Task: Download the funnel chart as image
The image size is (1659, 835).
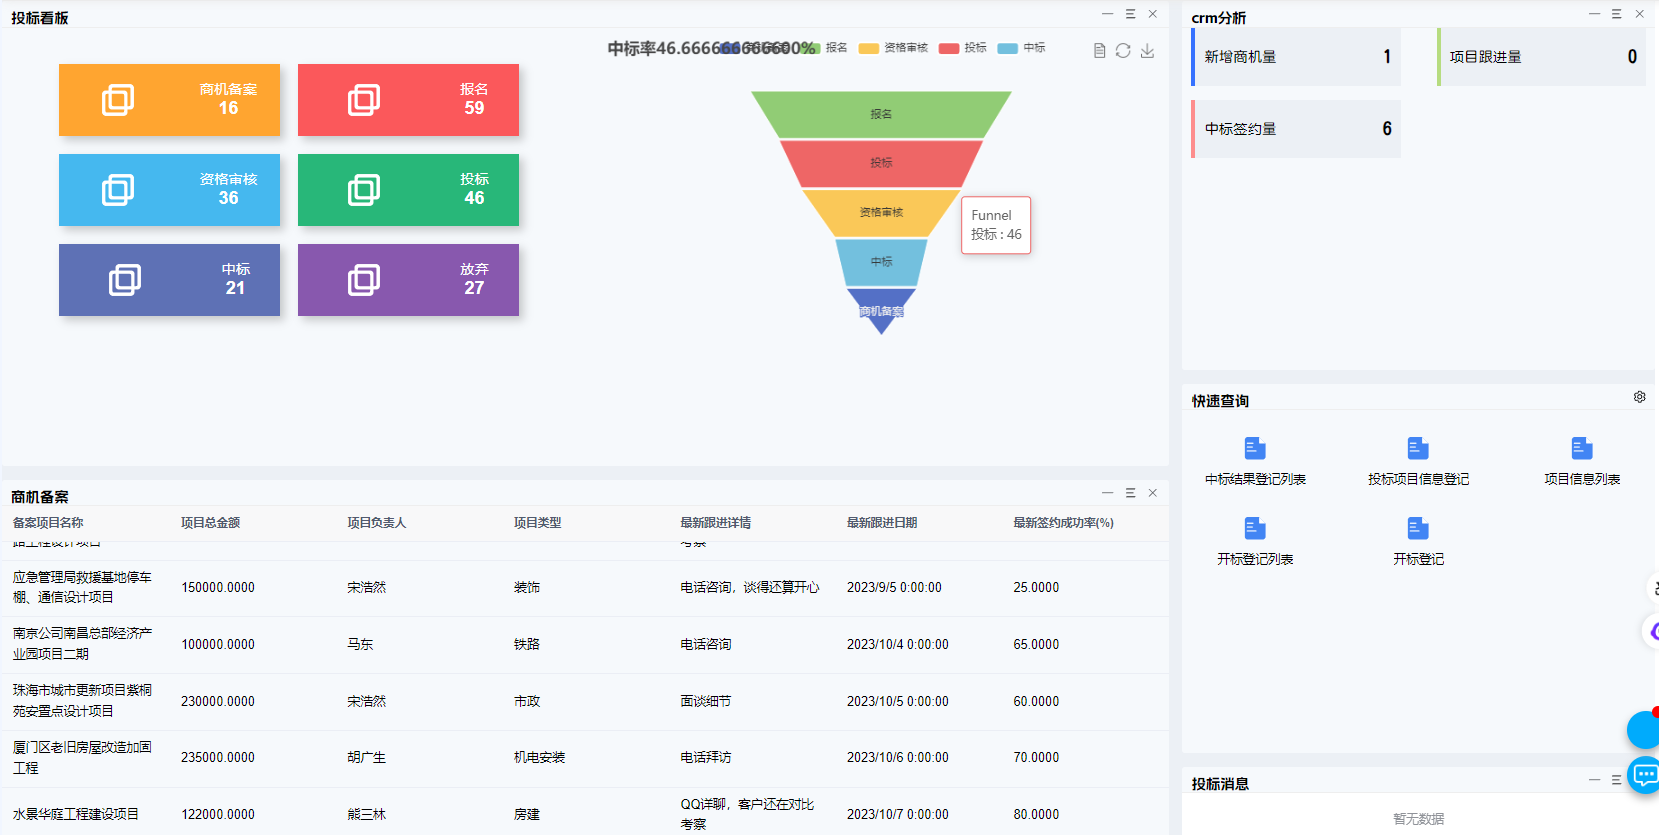Action: pos(1147,51)
